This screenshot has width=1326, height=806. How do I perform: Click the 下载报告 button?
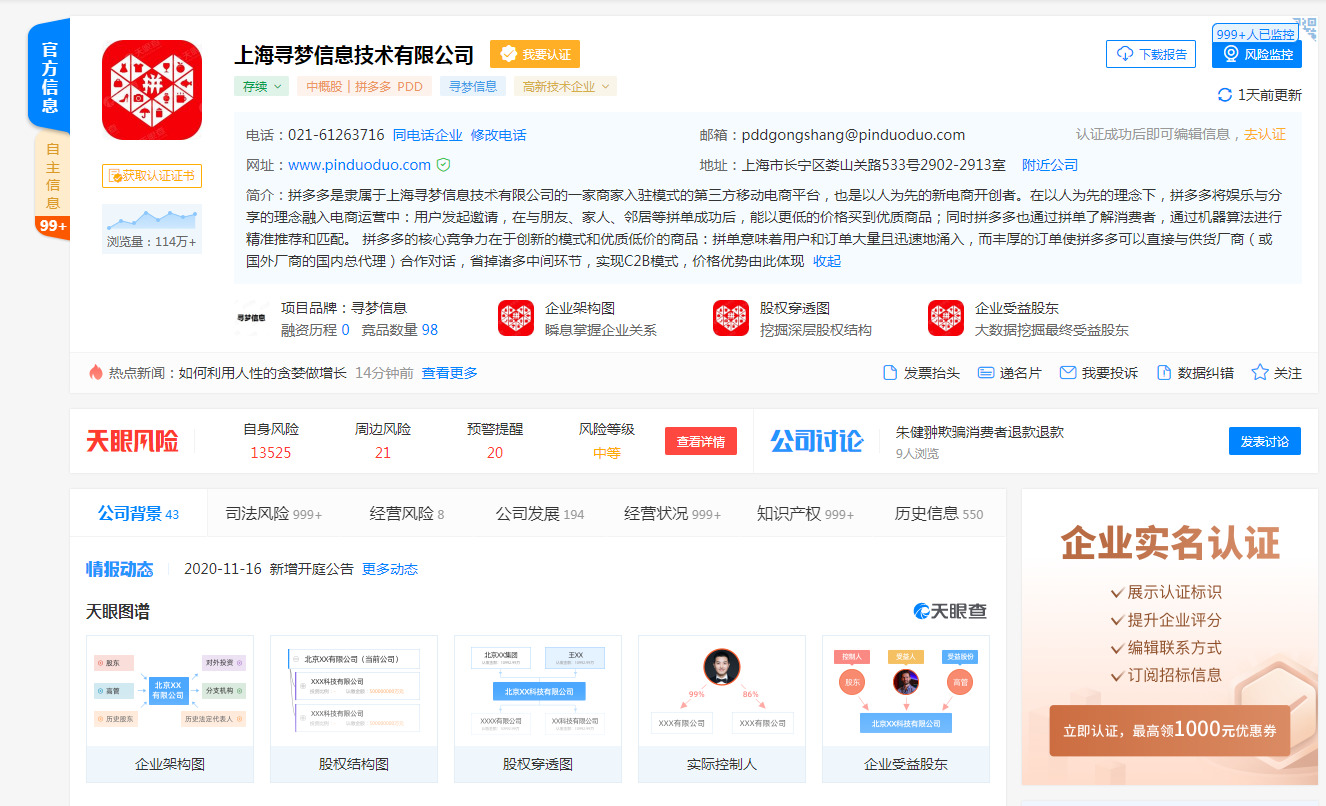coord(1151,54)
